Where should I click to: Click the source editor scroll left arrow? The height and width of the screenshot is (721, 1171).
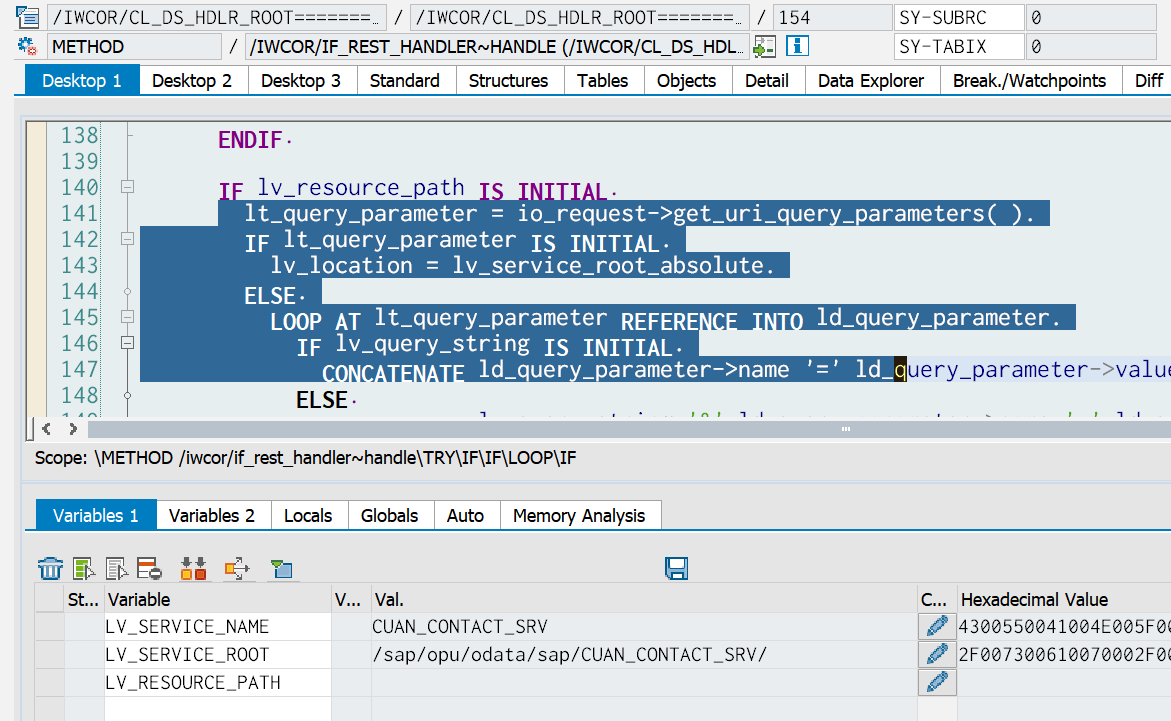tap(46, 428)
